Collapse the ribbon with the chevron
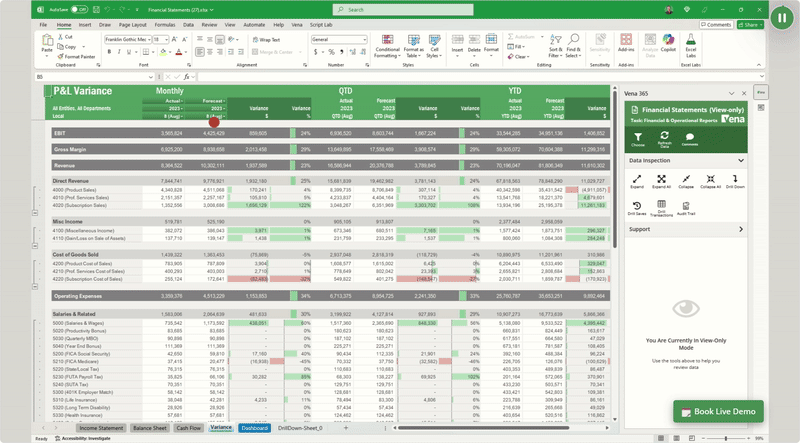This screenshot has height=443, width=800. pyautogui.click(x=759, y=65)
